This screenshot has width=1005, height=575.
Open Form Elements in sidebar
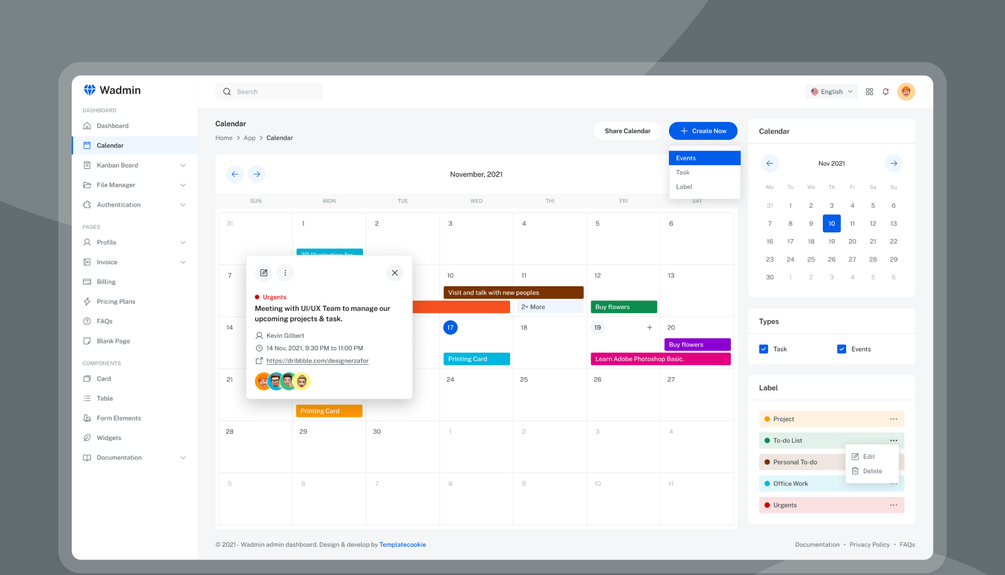point(118,418)
